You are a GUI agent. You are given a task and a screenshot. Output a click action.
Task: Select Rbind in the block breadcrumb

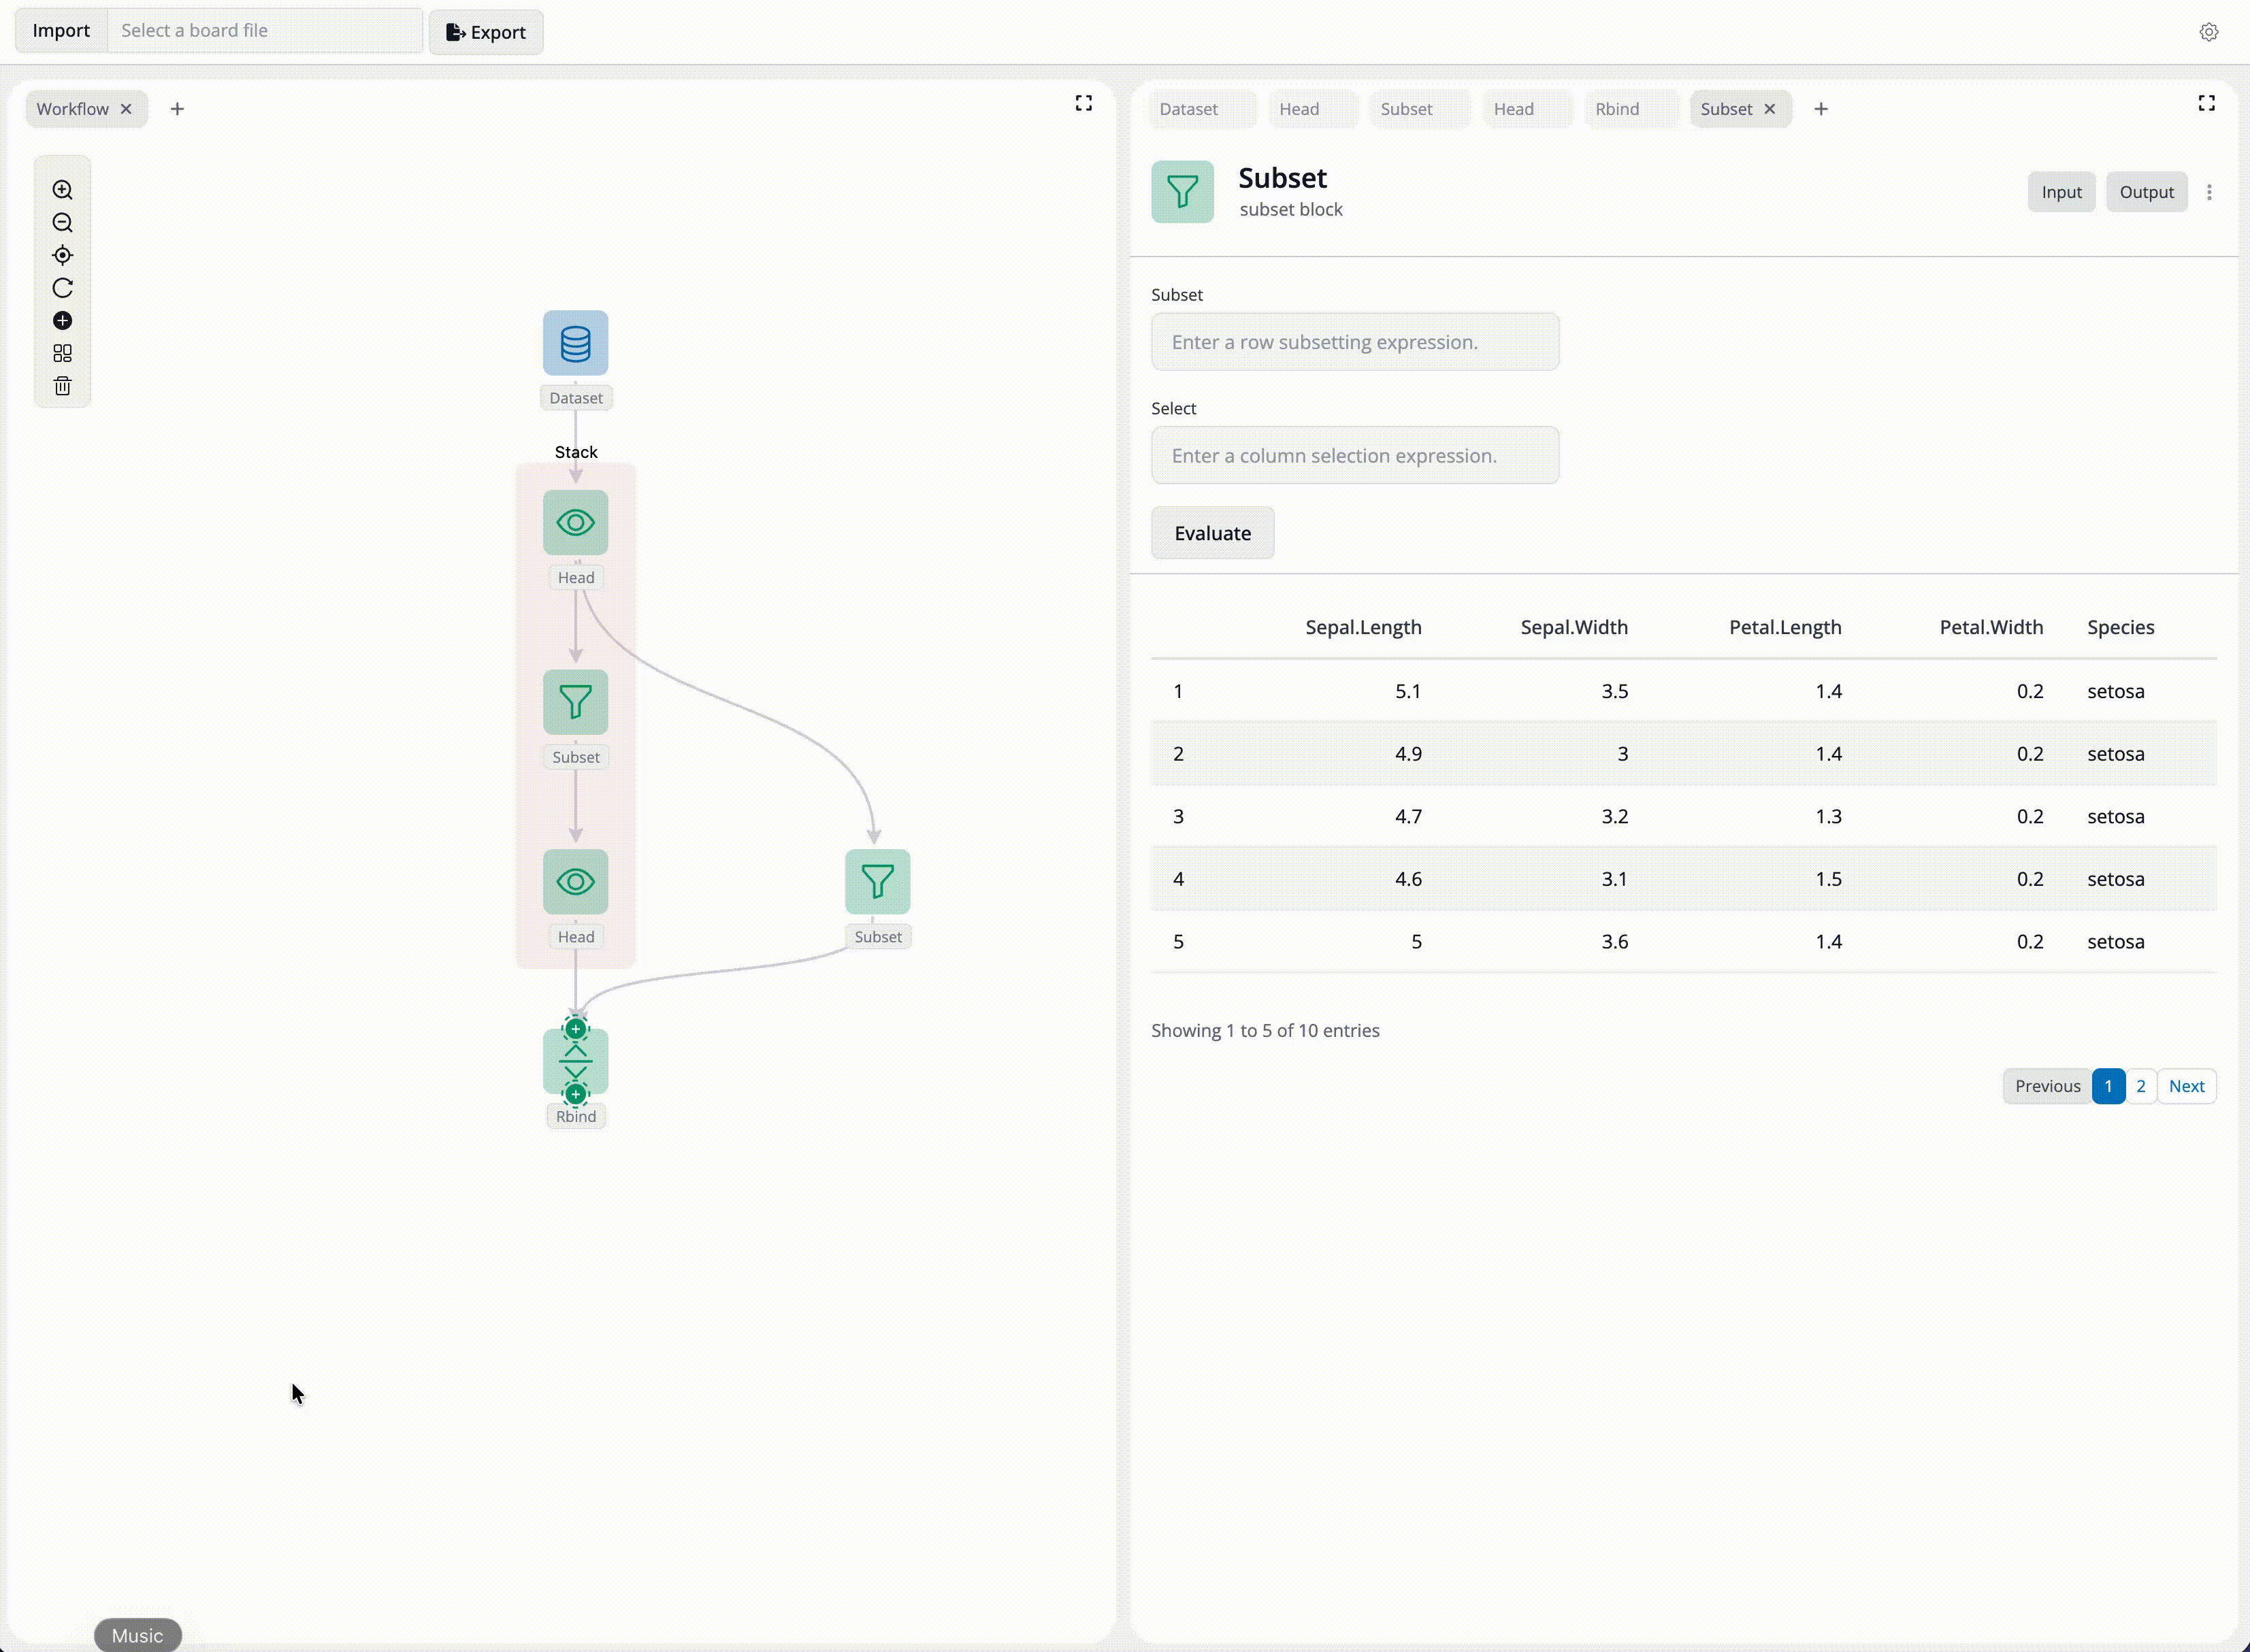pyautogui.click(x=1617, y=108)
